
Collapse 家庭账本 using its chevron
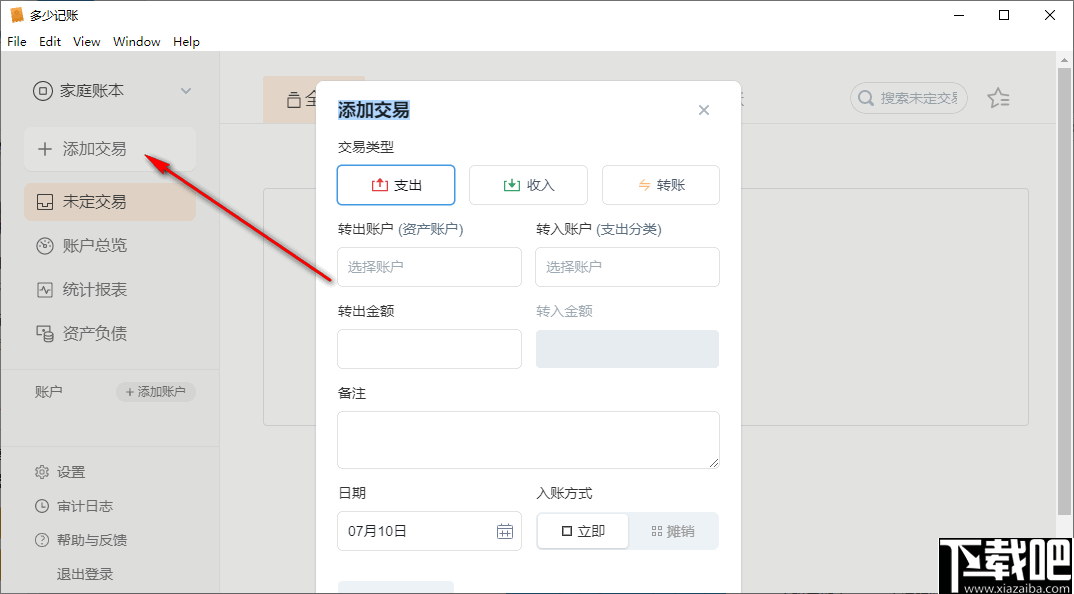(x=186, y=90)
